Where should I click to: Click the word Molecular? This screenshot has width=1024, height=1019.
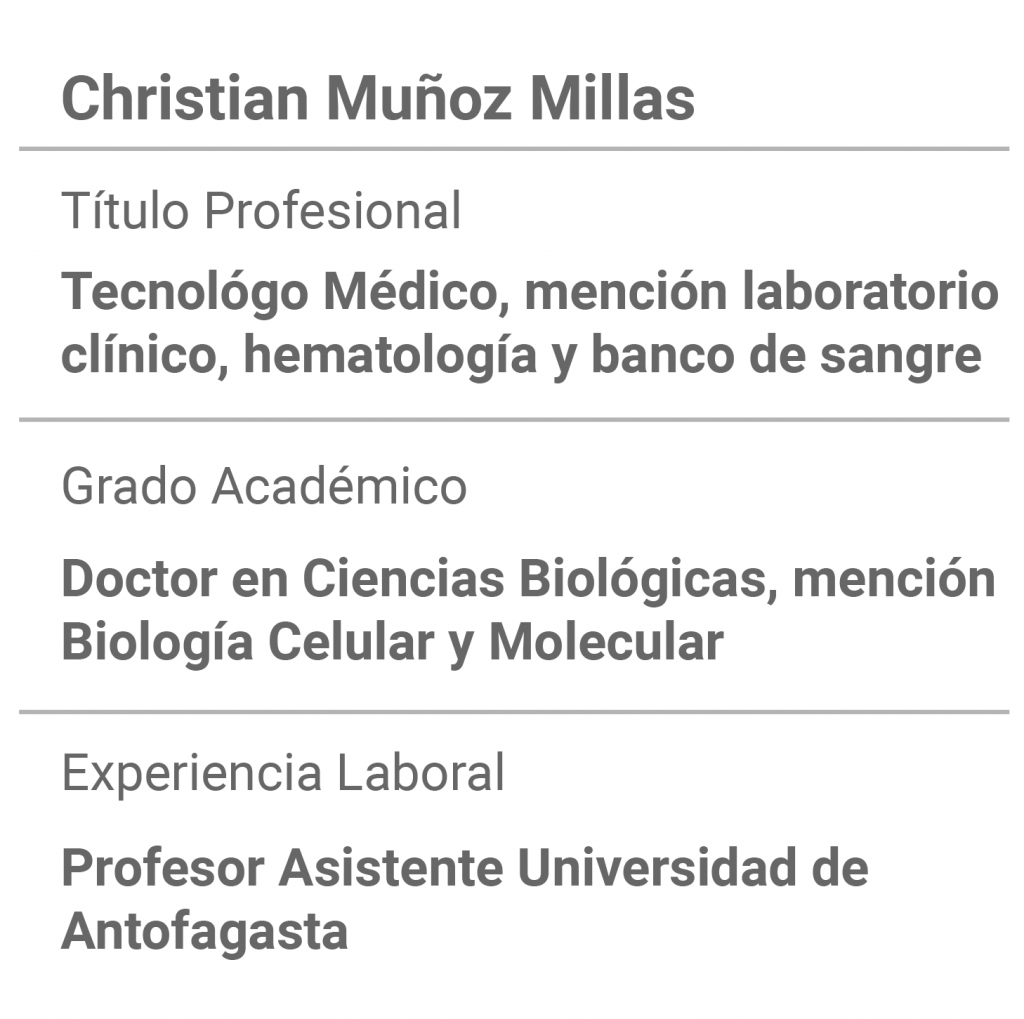(x=607, y=642)
